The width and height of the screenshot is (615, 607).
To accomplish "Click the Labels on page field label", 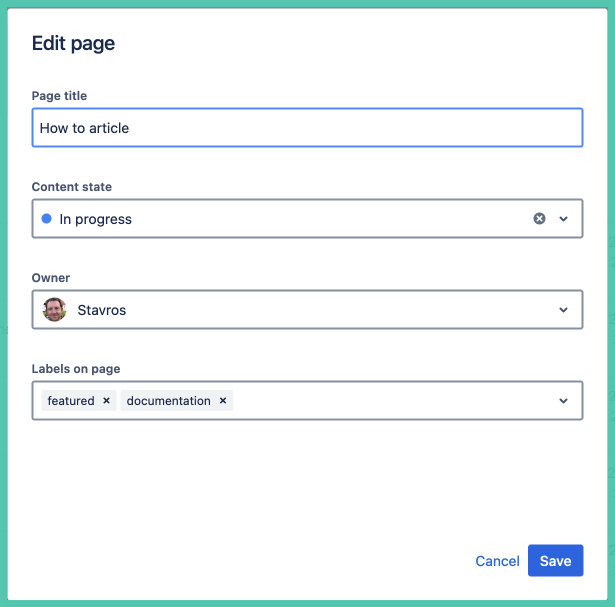I will click(76, 369).
